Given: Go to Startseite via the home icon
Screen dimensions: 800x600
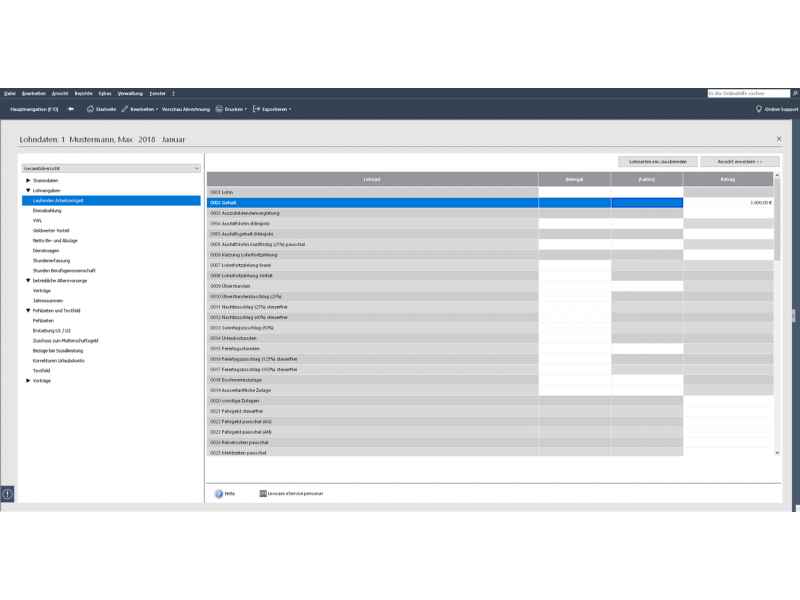Looking at the screenshot, I should click(91, 108).
